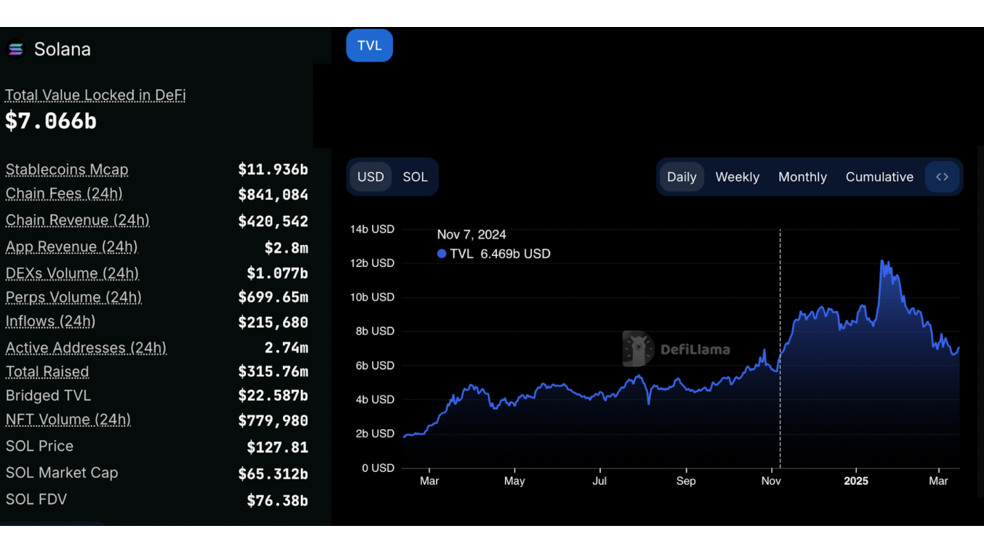Click the $127.81 SOL price value
This screenshot has height=554, width=984.
coord(277,447)
